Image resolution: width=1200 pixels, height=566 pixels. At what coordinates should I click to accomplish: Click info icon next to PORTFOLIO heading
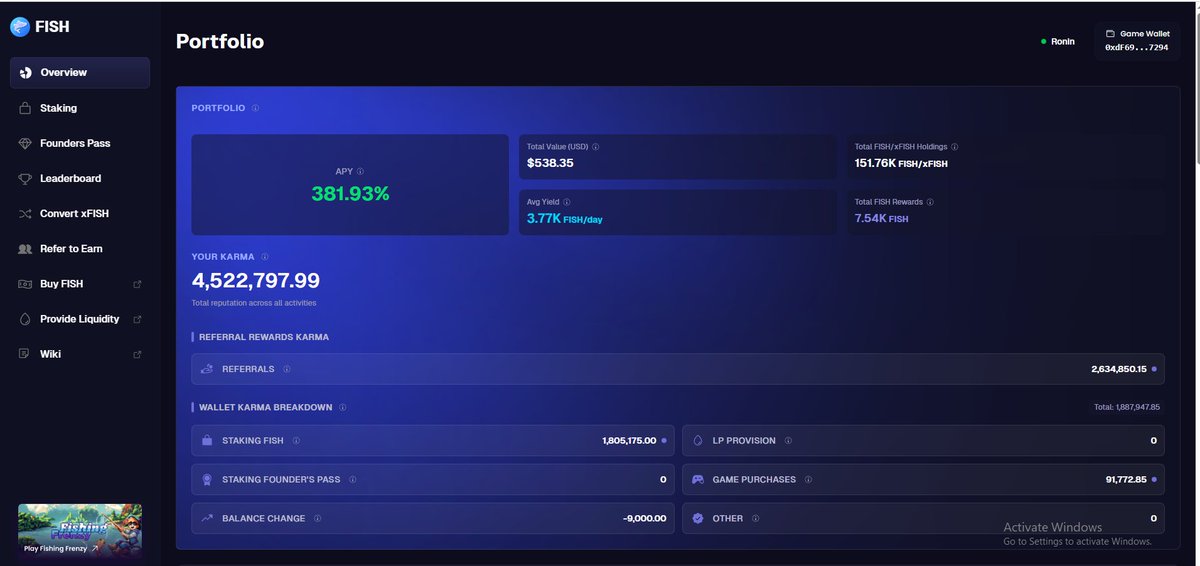tap(255, 108)
